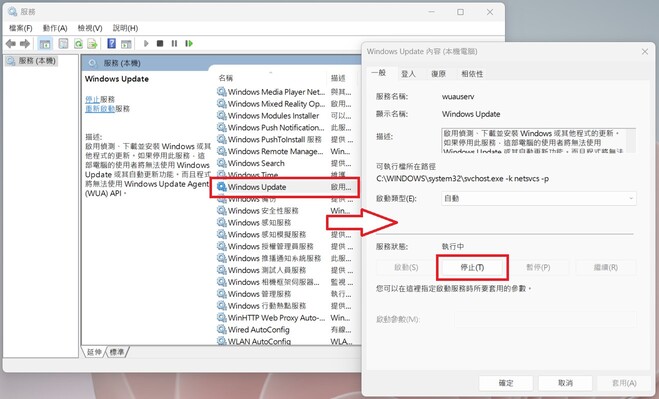Select 服務 (本機) in the left tree
659x399 pixels.
pyautogui.click(x=32, y=61)
